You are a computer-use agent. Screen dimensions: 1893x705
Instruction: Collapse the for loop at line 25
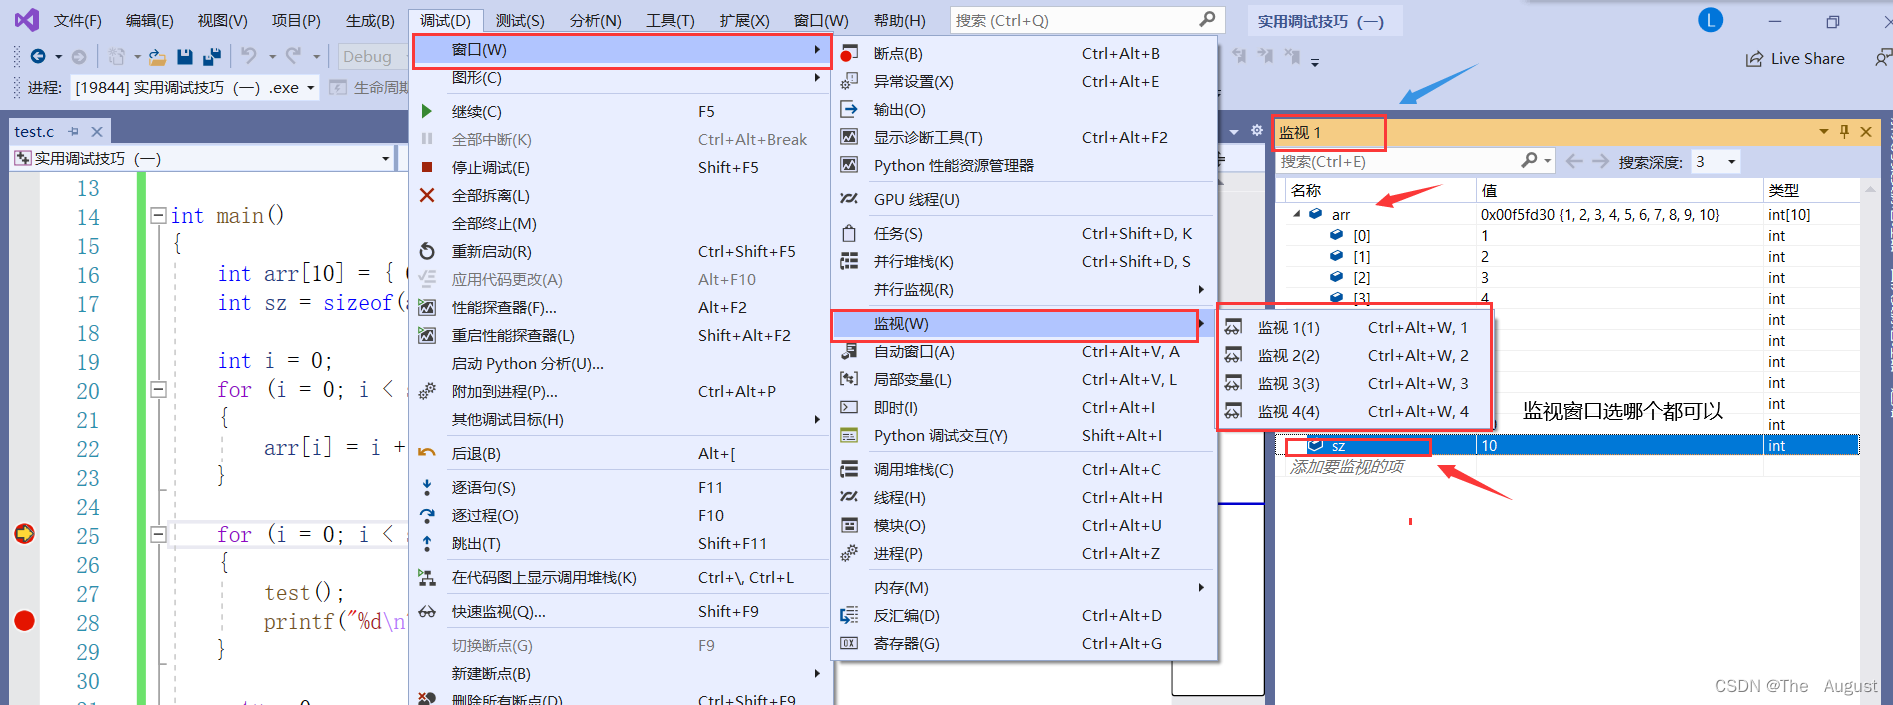pos(158,534)
